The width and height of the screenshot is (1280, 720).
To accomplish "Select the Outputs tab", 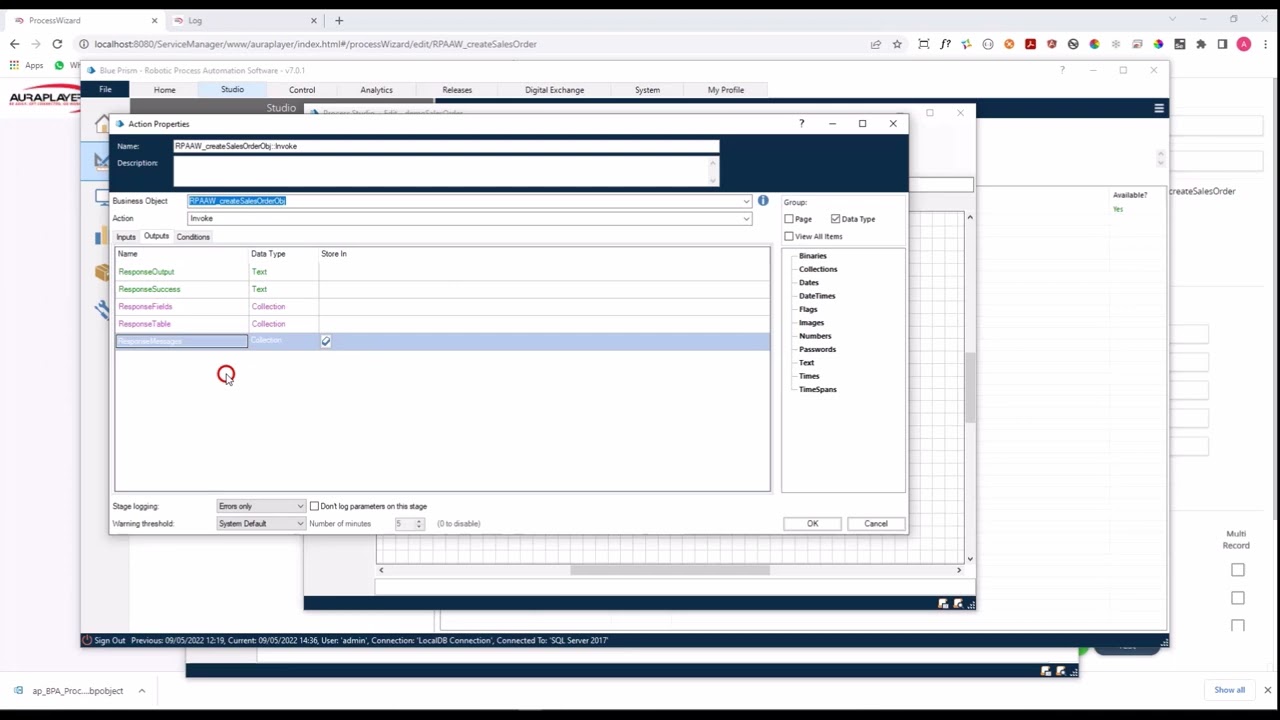I will (x=156, y=236).
